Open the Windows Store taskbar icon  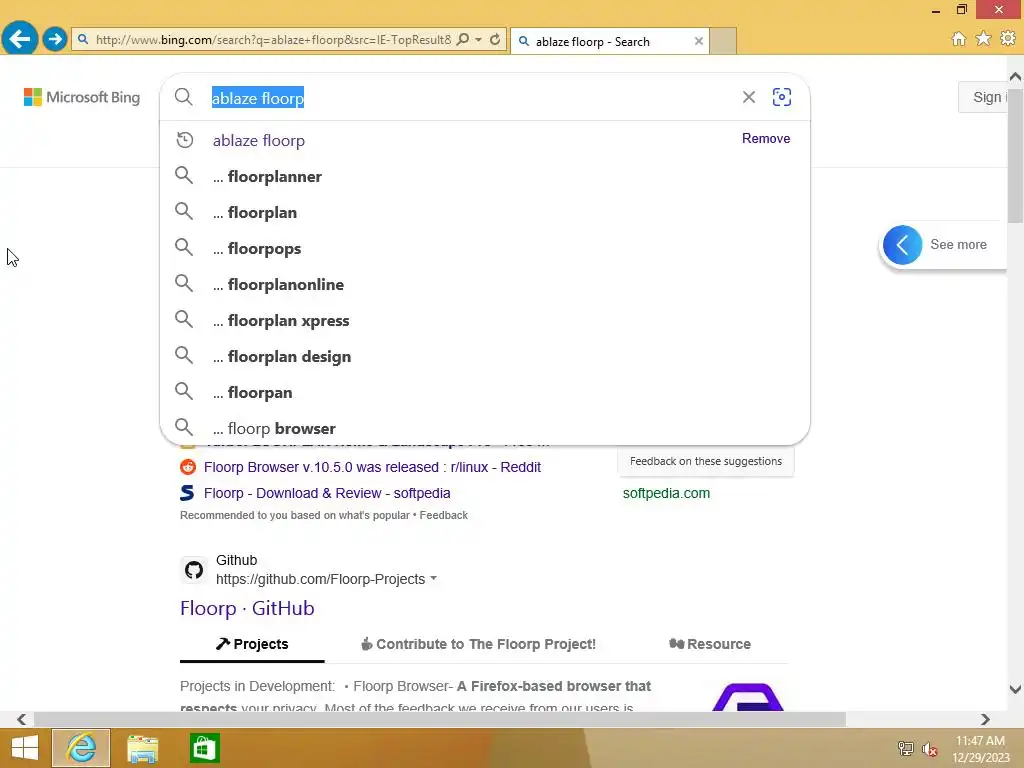coord(204,748)
